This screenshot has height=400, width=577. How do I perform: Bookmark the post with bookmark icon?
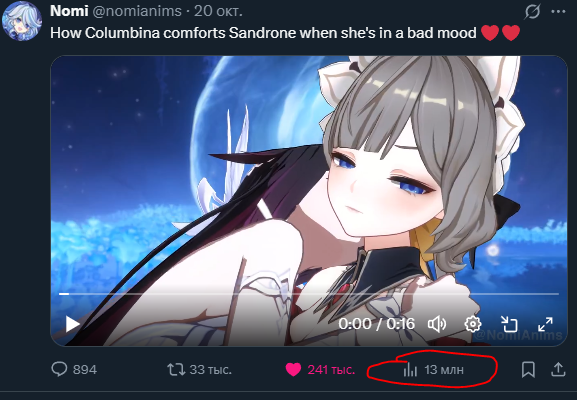[528, 369]
